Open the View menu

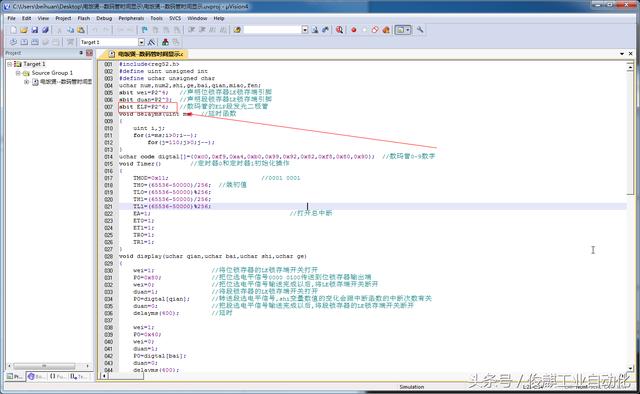(x=43, y=18)
